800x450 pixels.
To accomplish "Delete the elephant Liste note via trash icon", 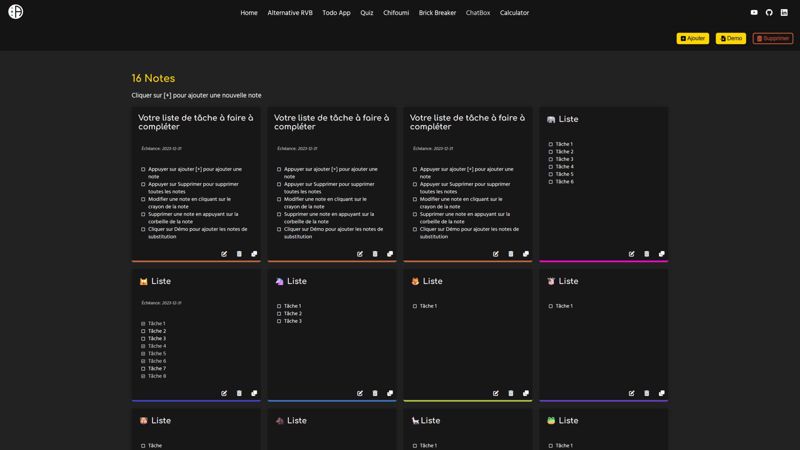I will 647,254.
